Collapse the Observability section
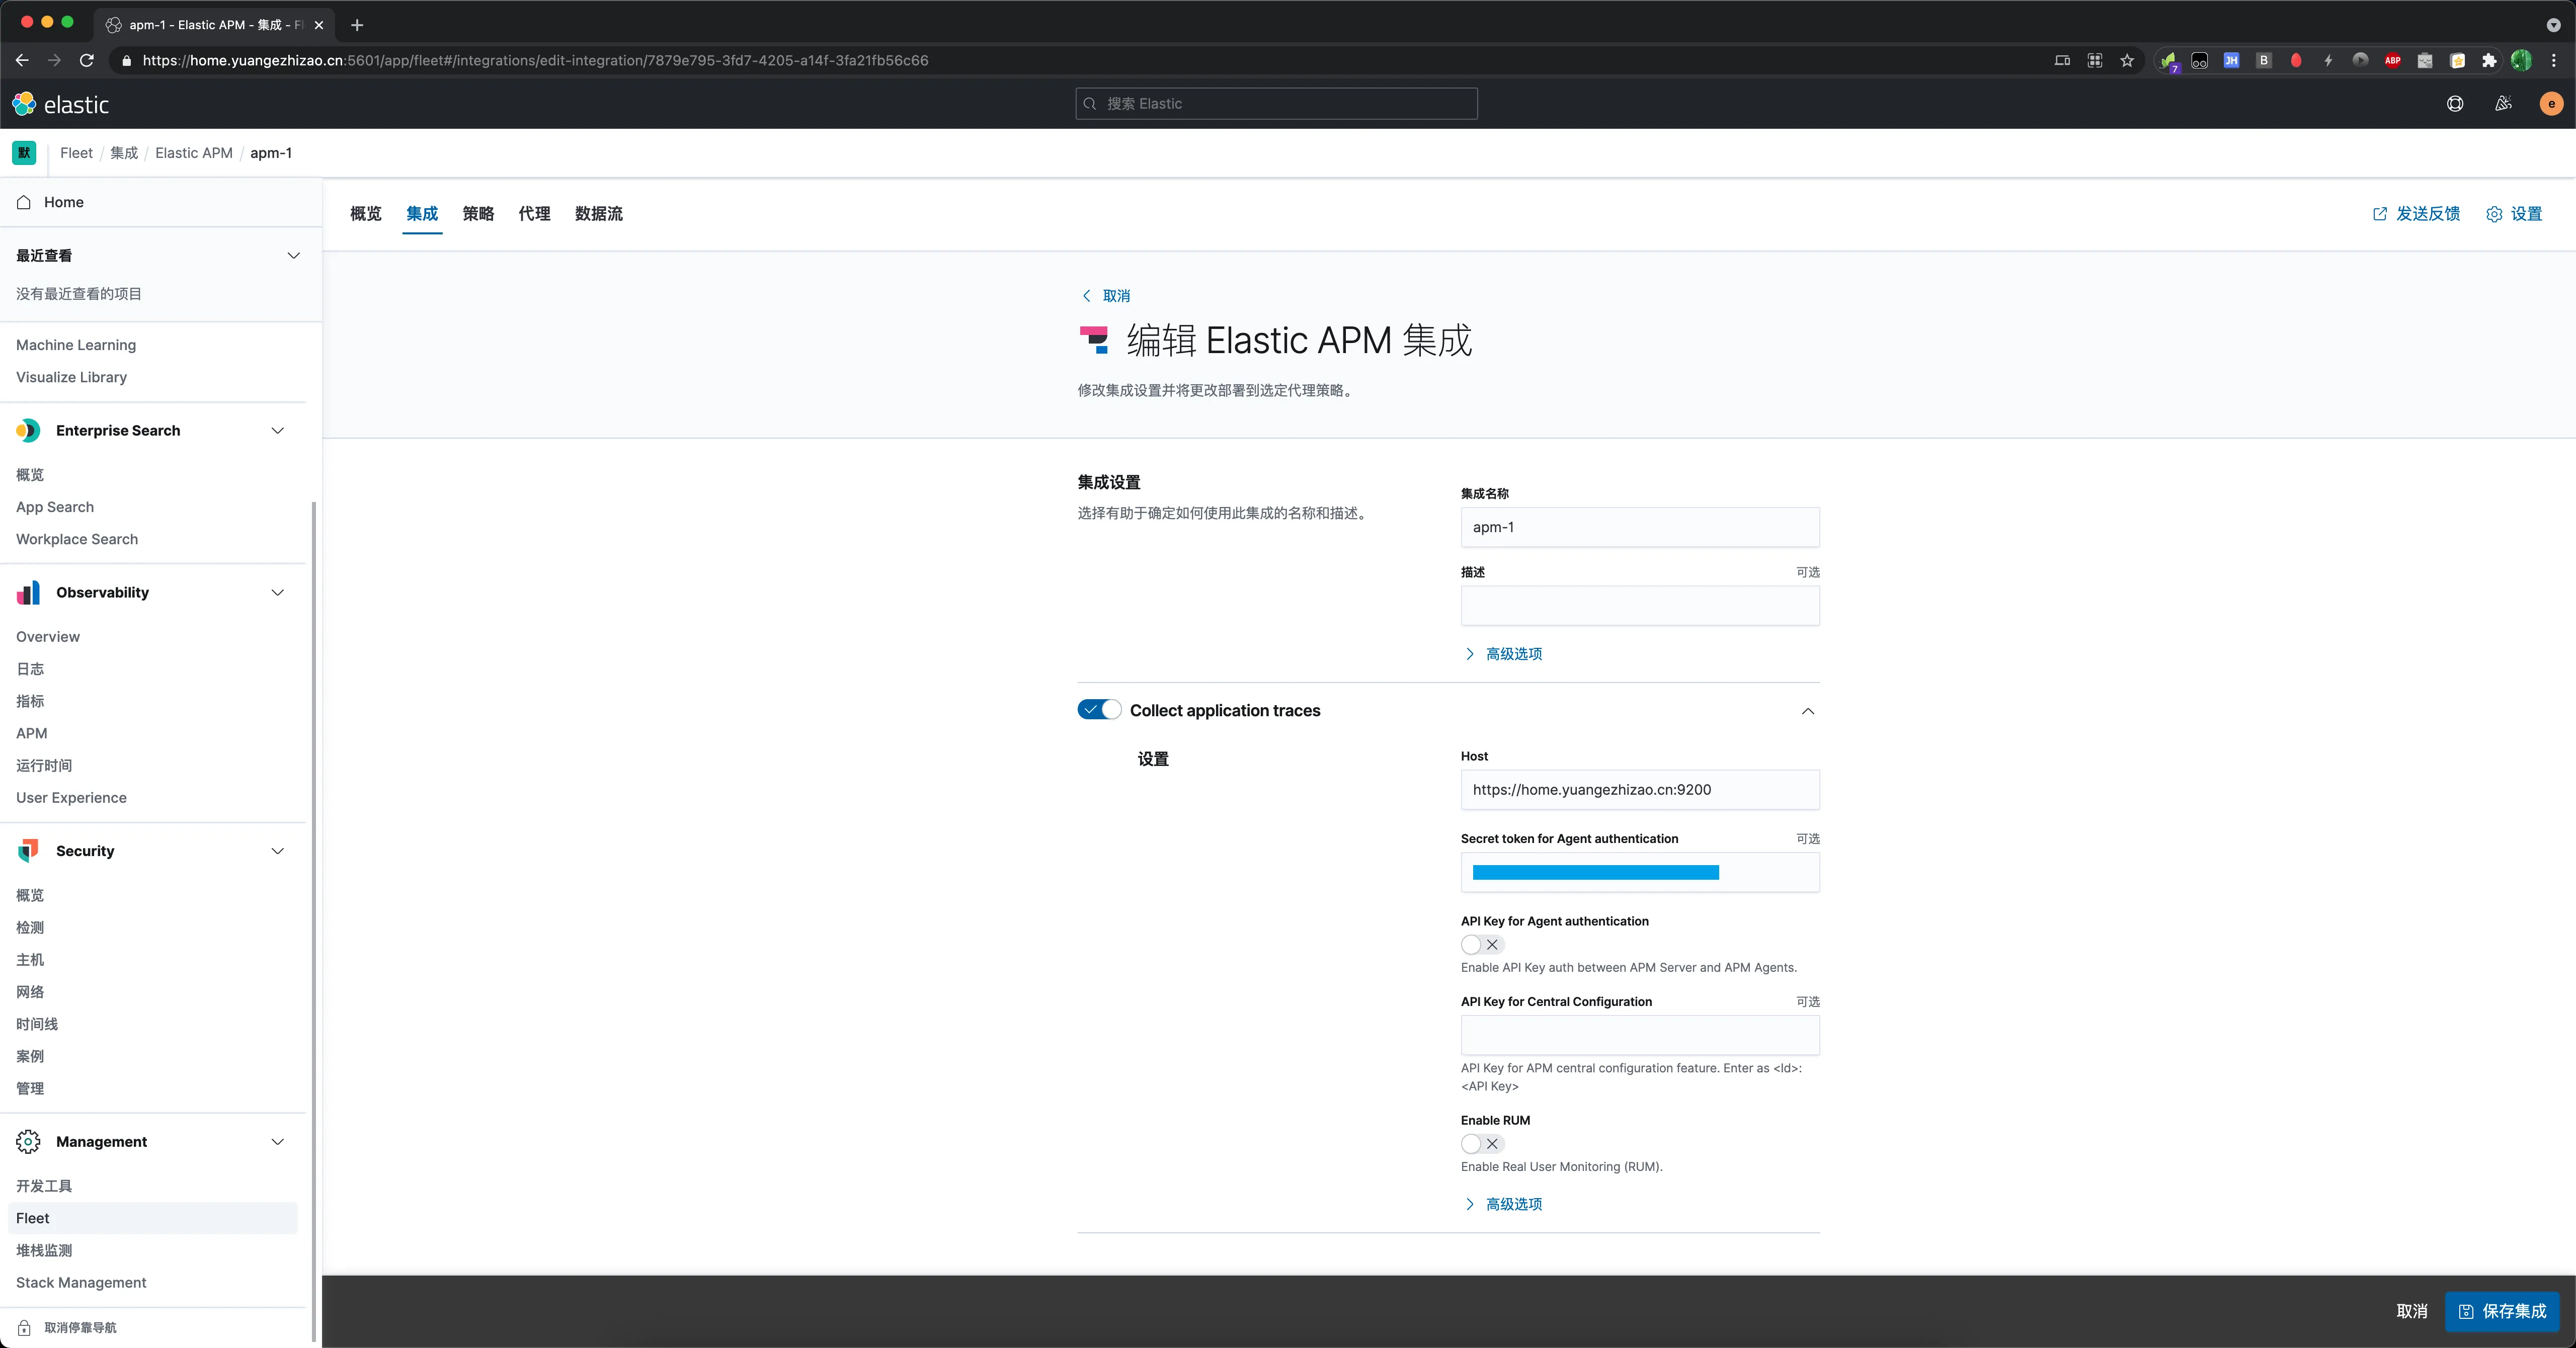This screenshot has height=1348, width=2576. click(277, 592)
